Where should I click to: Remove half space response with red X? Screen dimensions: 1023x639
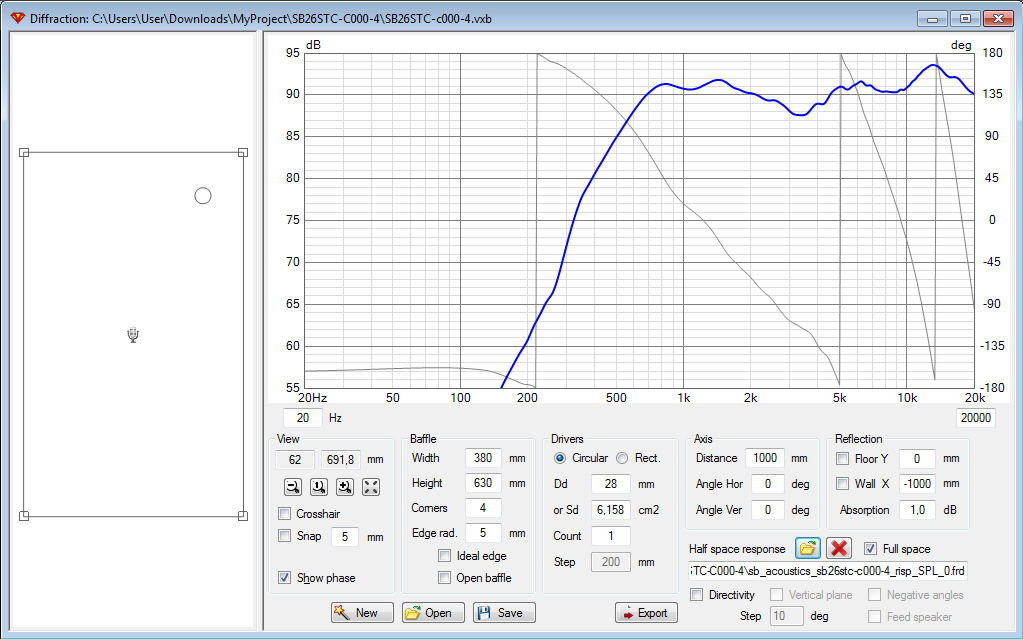point(839,548)
